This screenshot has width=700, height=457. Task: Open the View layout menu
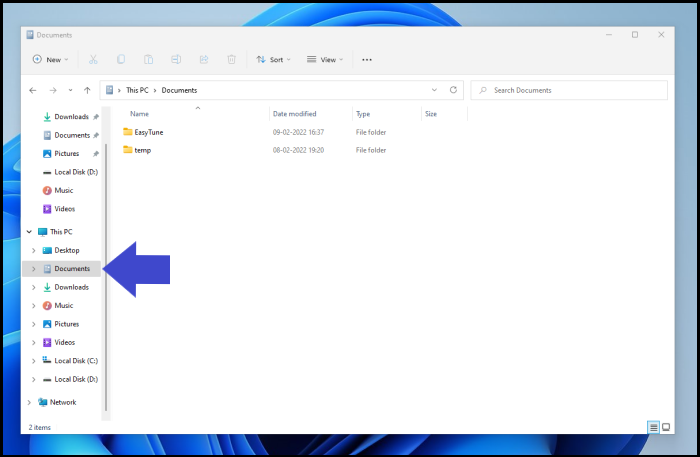(x=326, y=60)
